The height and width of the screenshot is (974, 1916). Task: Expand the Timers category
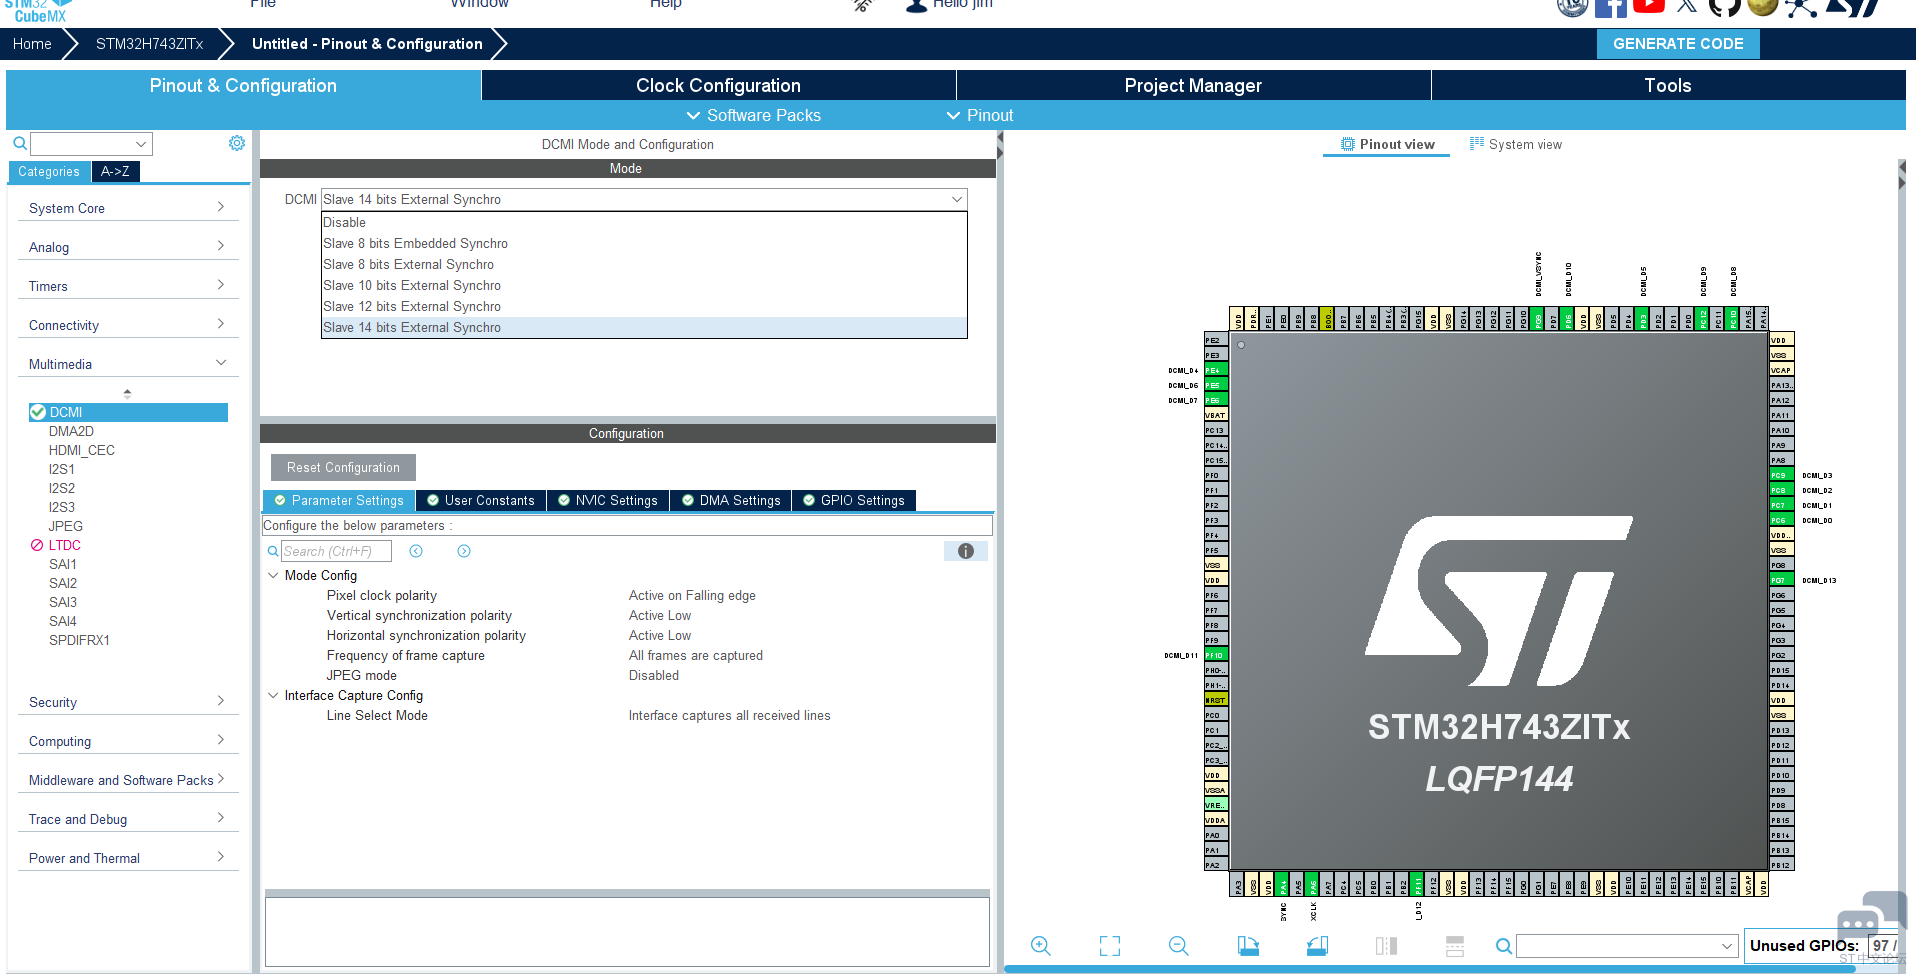[x=128, y=286]
